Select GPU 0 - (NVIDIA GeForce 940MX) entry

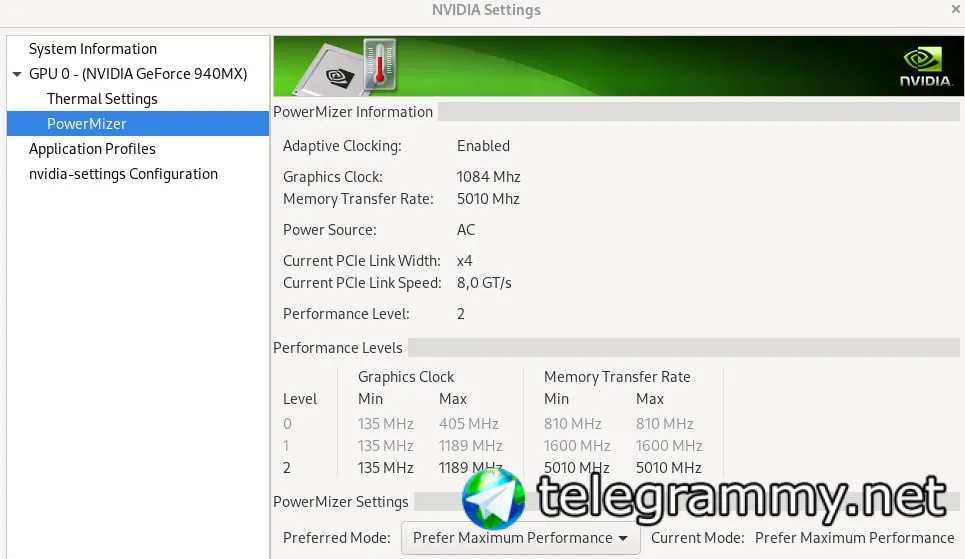point(138,74)
